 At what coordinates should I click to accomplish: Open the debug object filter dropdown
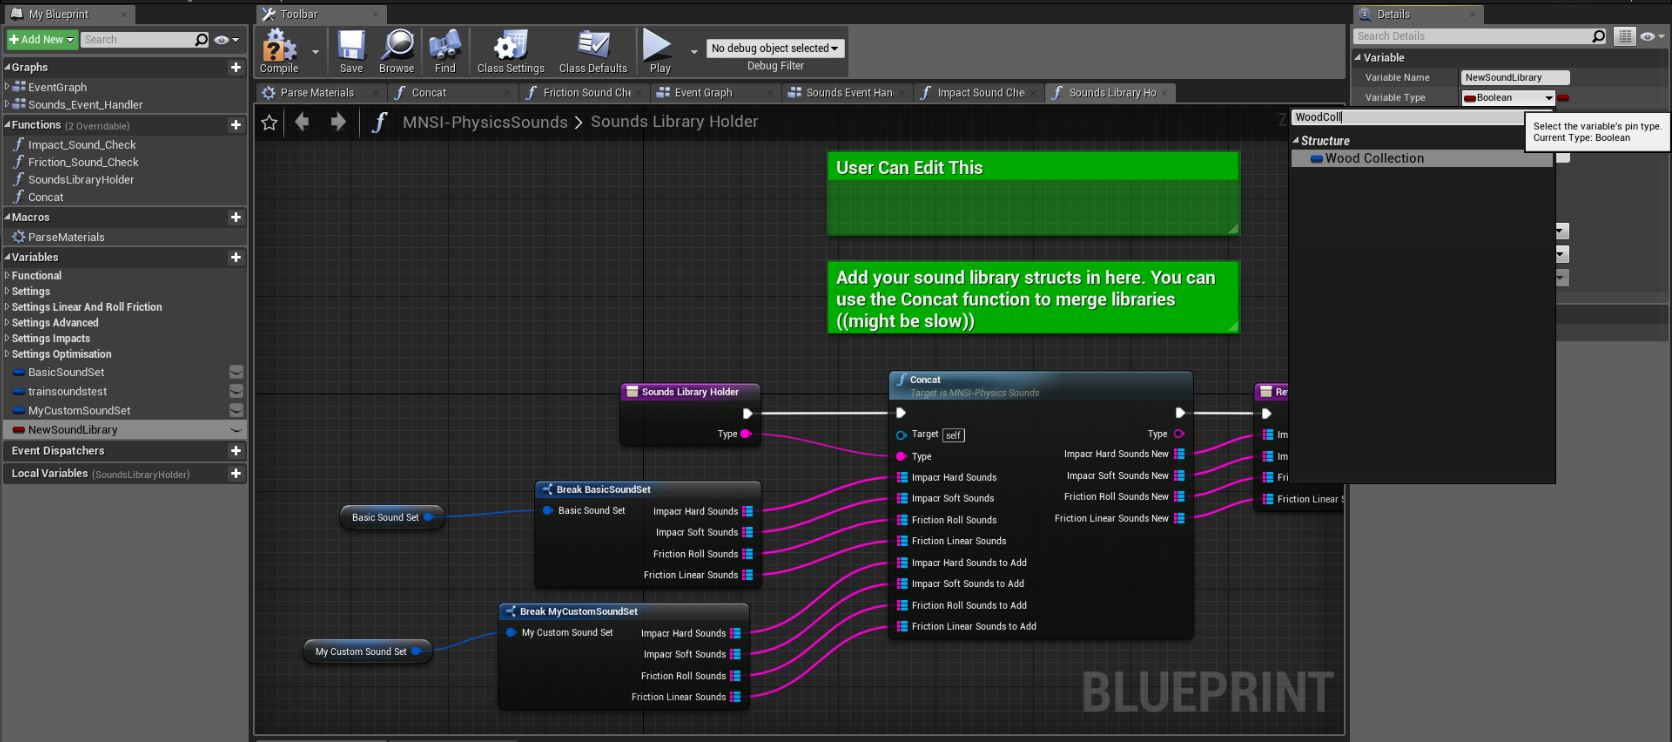775,48
